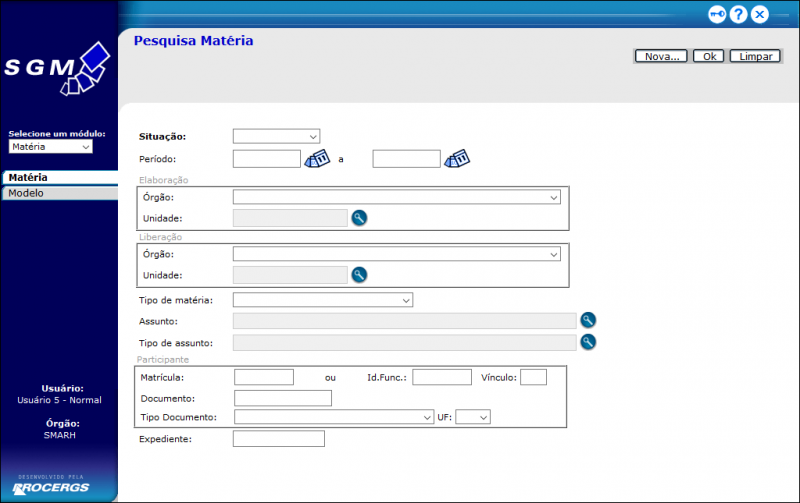Viewport: 800px width, 503px height.
Task: Click the Tipo de assunto text field
Action: 405,343
